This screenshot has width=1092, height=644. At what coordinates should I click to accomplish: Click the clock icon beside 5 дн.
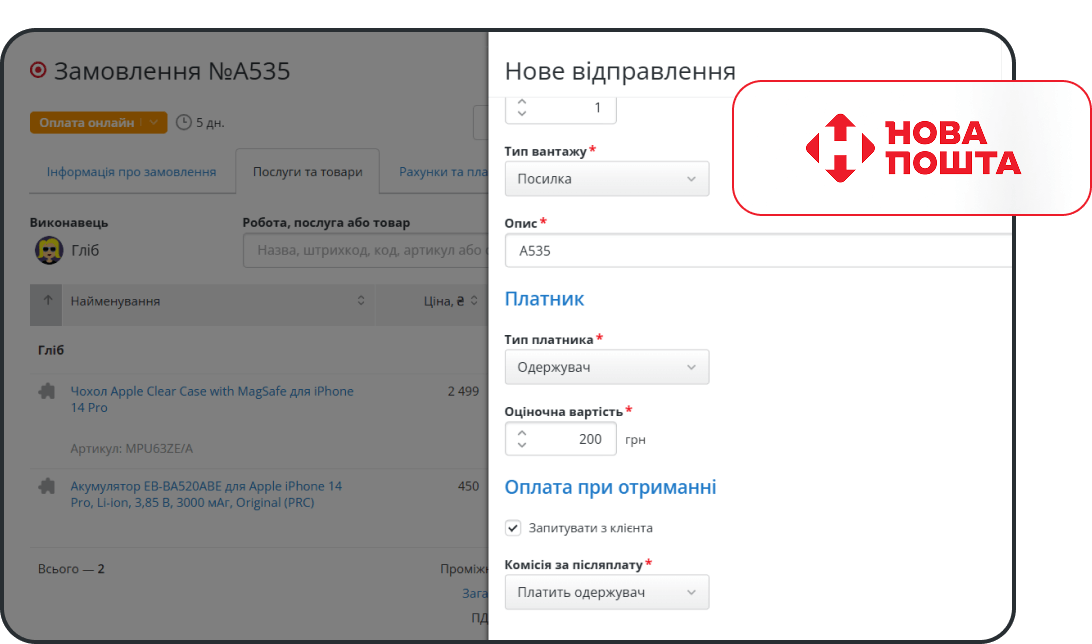click(x=183, y=123)
